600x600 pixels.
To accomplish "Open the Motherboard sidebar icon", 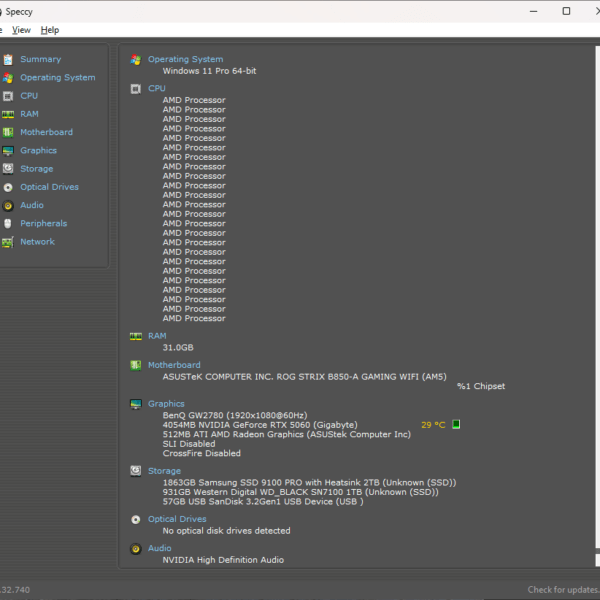I will point(8,132).
